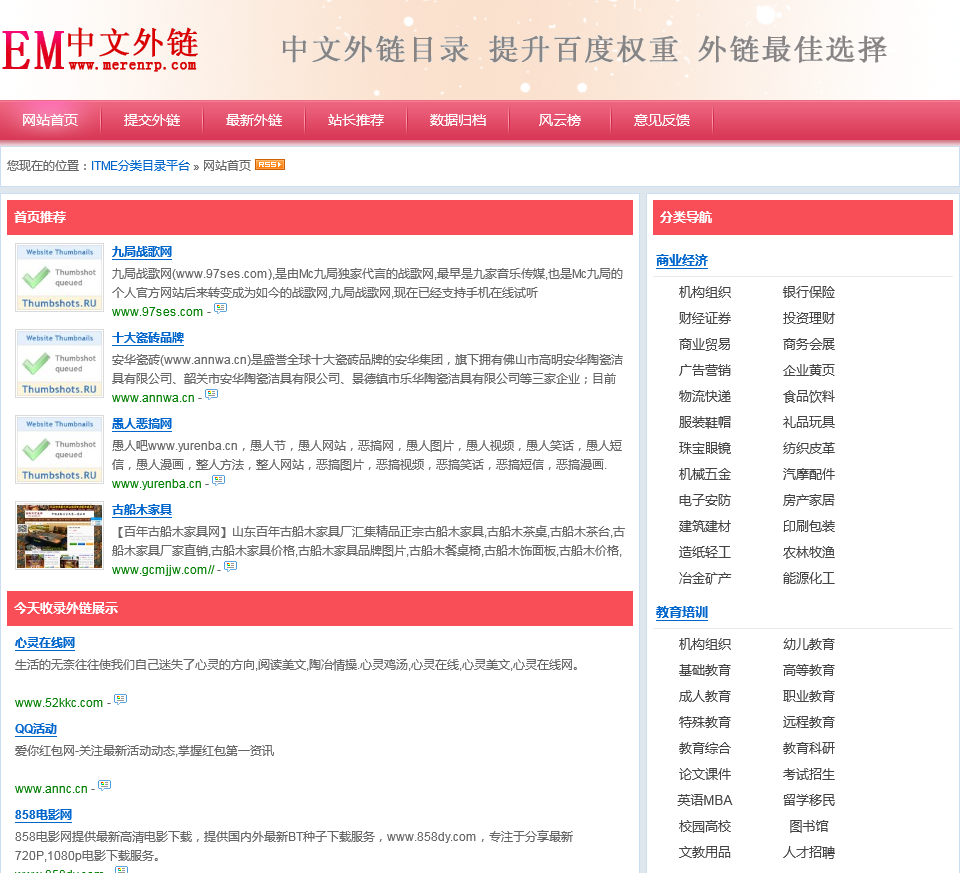Open the QQ活动 title link
Viewport: 960px width, 873px height.
pyautogui.click(x=36, y=729)
